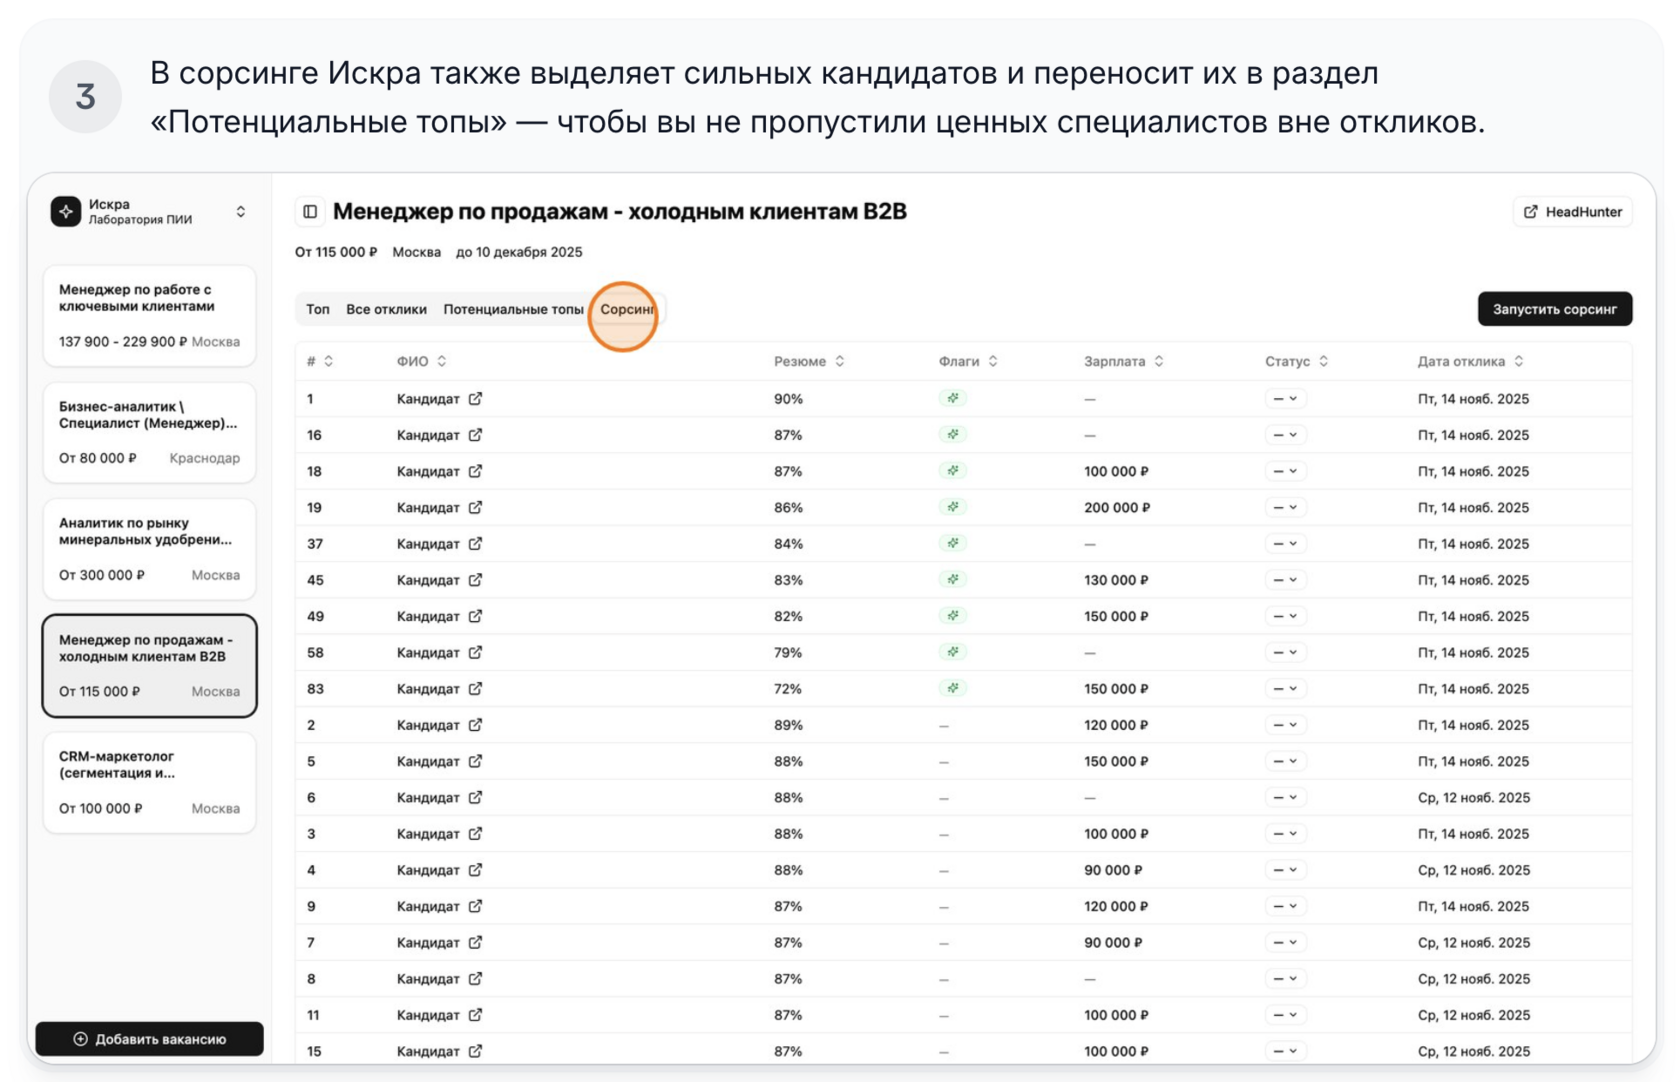Click the Запустить сорсинг button

(x=1555, y=309)
